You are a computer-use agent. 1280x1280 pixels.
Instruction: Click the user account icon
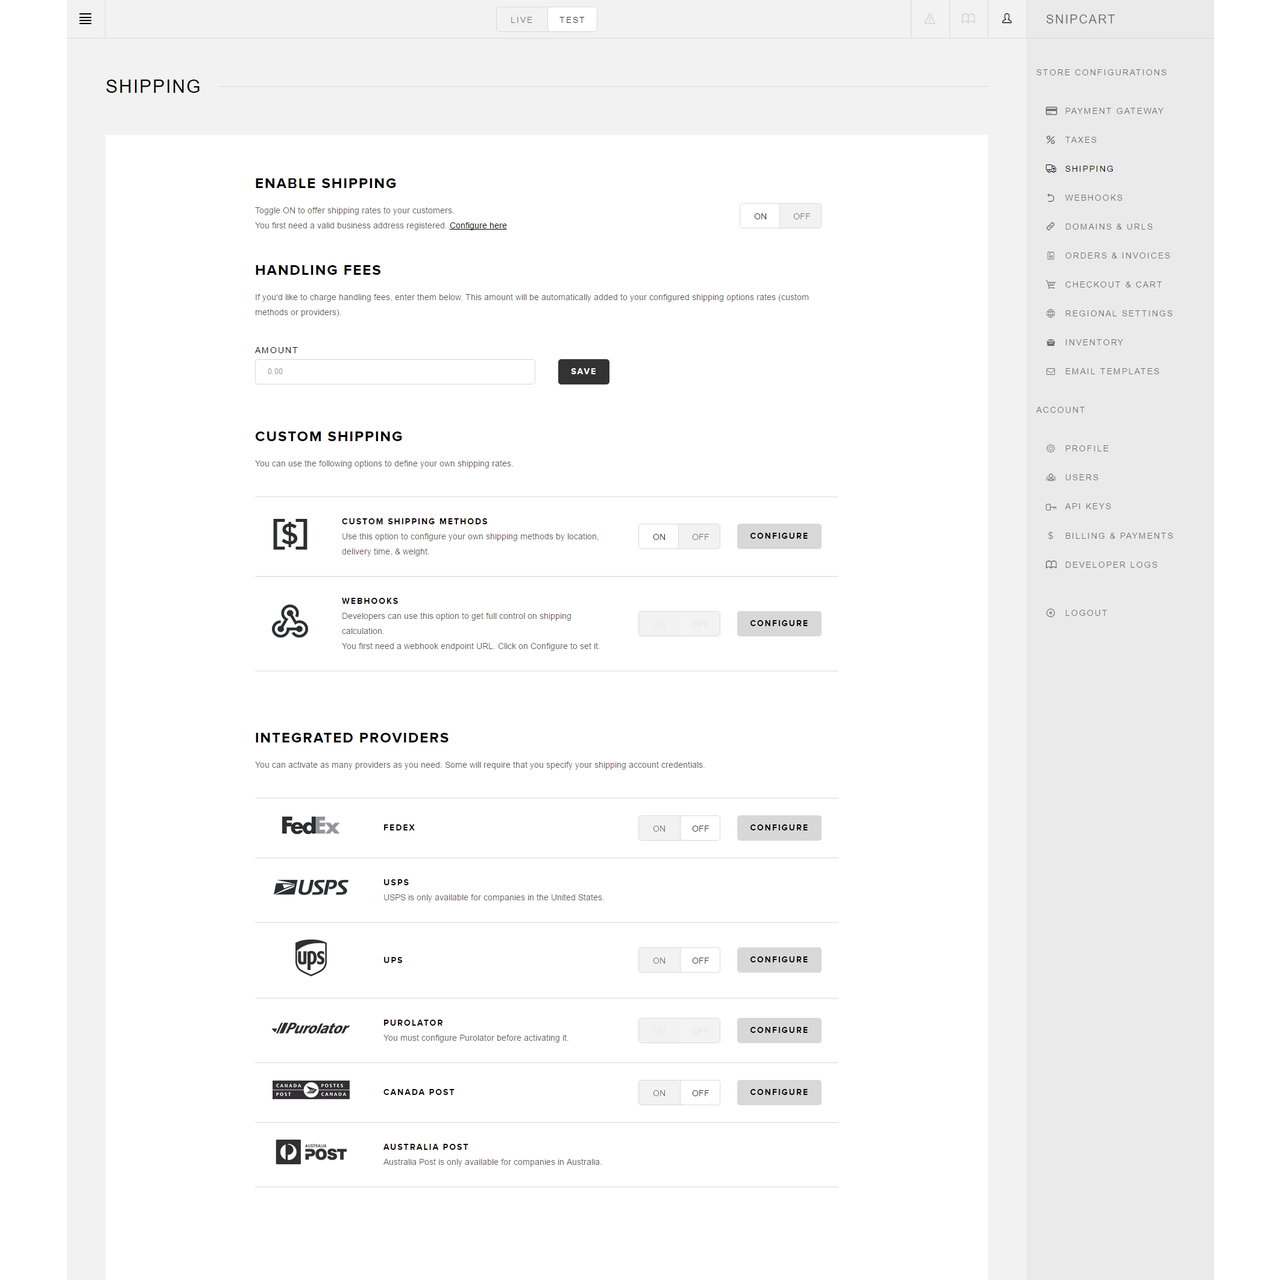[1007, 19]
